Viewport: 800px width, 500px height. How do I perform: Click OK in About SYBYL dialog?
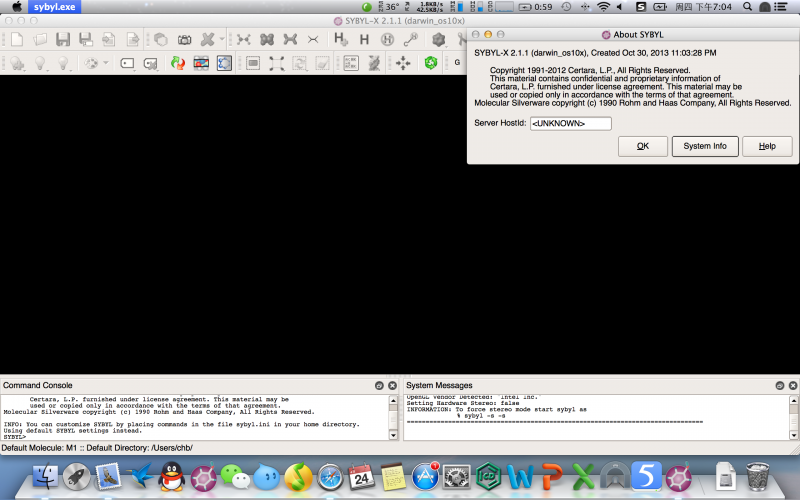pos(643,146)
